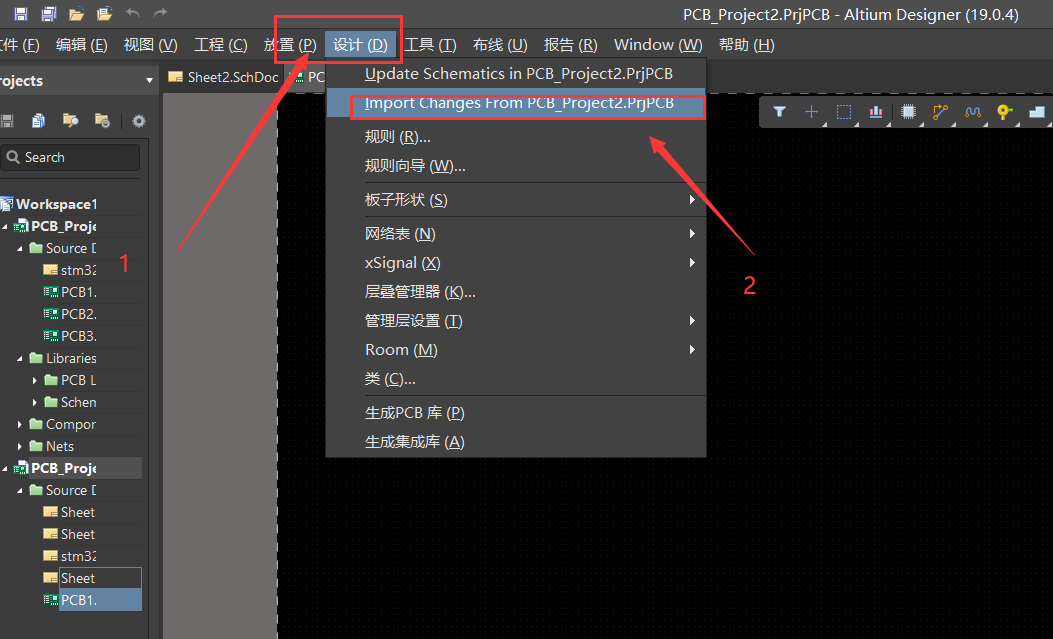Open the 放置 (P) menu
Viewport: 1053px width, 639px height.
[289, 45]
